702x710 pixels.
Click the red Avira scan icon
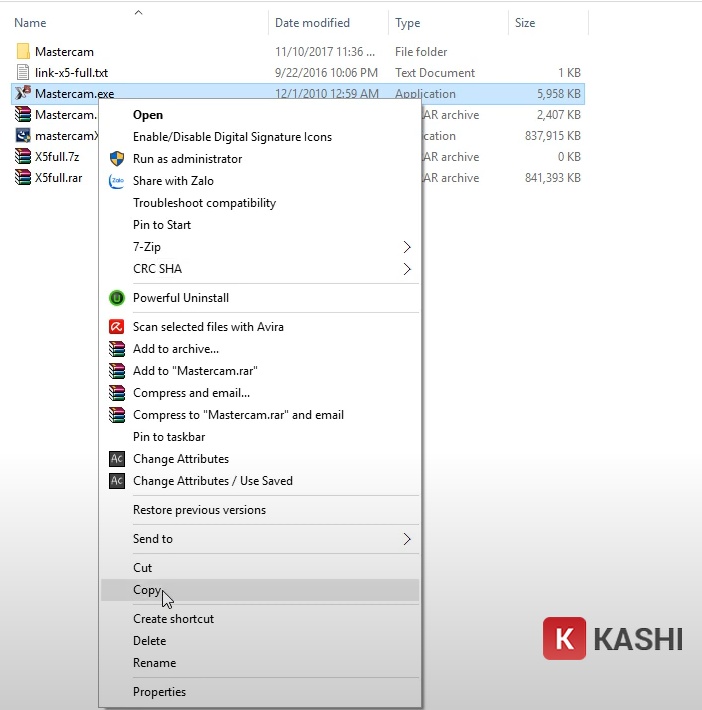116,326
